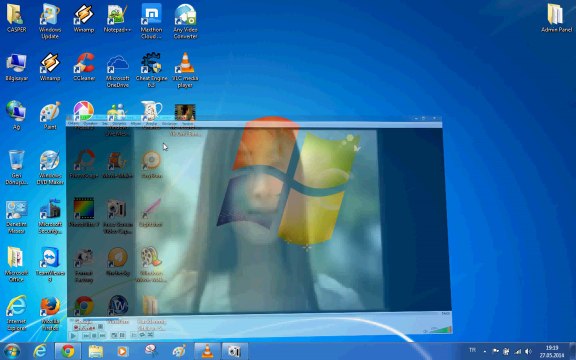
Task: Select the Notepad++ desktop shortcut
Action: [x=117, y=18]
